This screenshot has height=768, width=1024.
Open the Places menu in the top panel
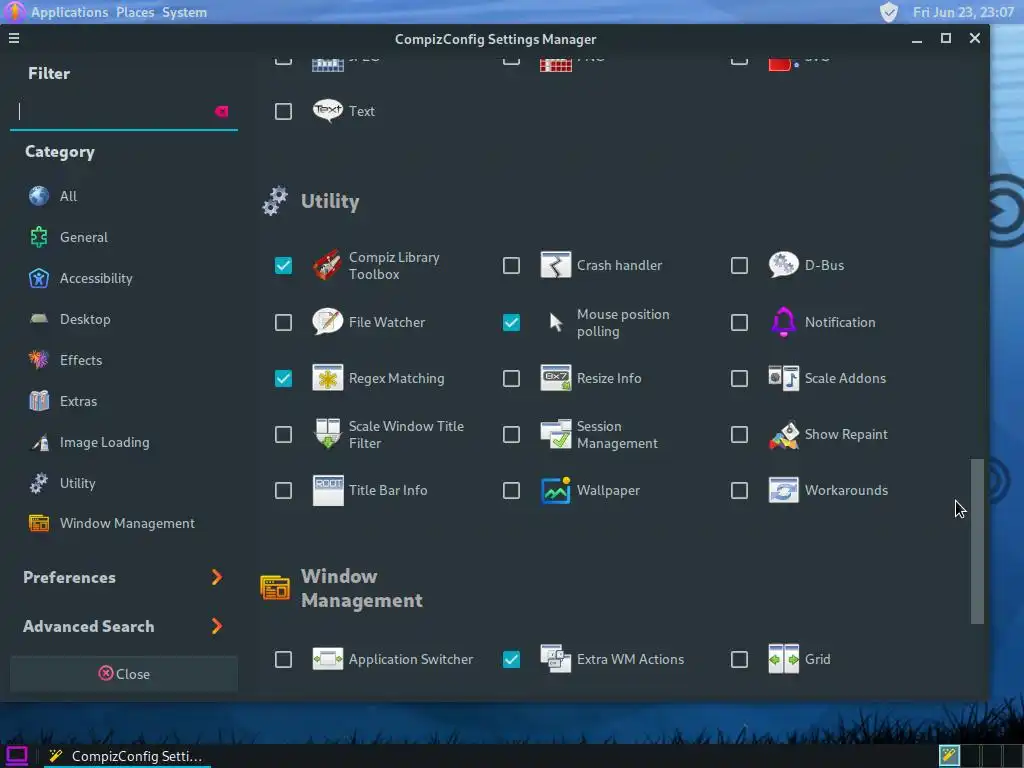tap(135, 12)
